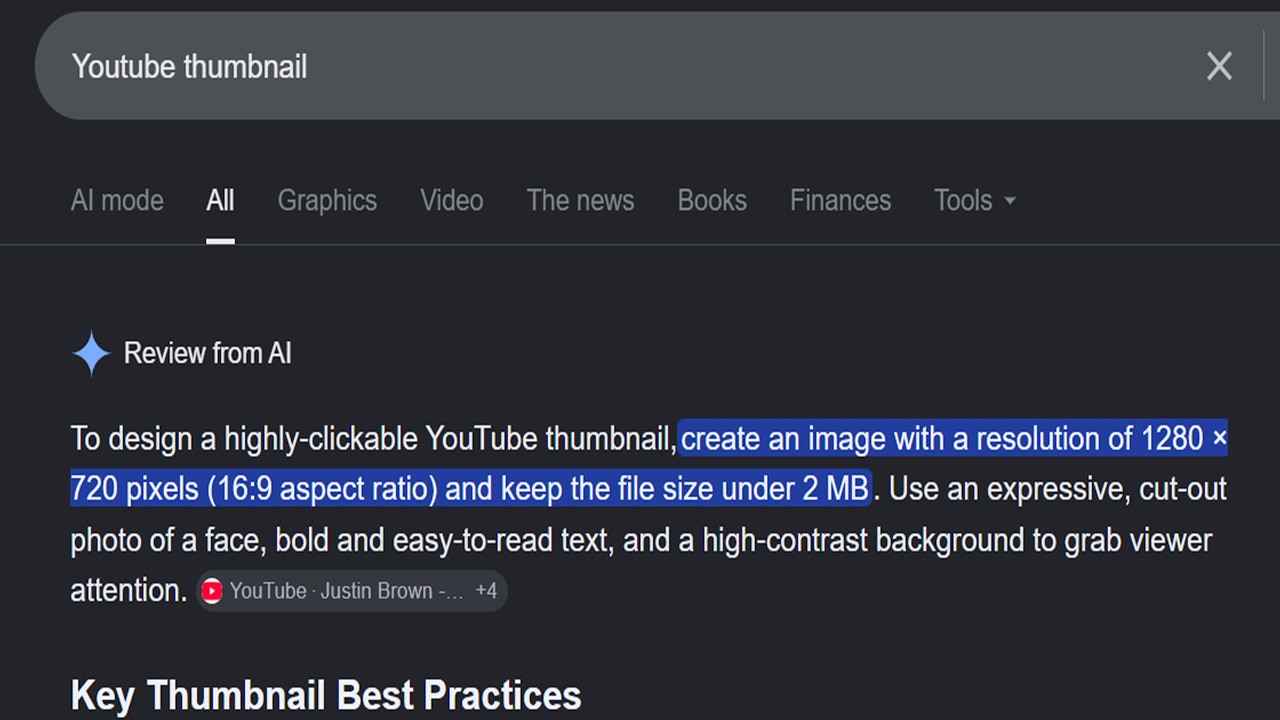Image resolution: width=1280 pixels, height=720 pixels.
Task: Clear the search box with the X icon
Action: tap(1219, 66)
